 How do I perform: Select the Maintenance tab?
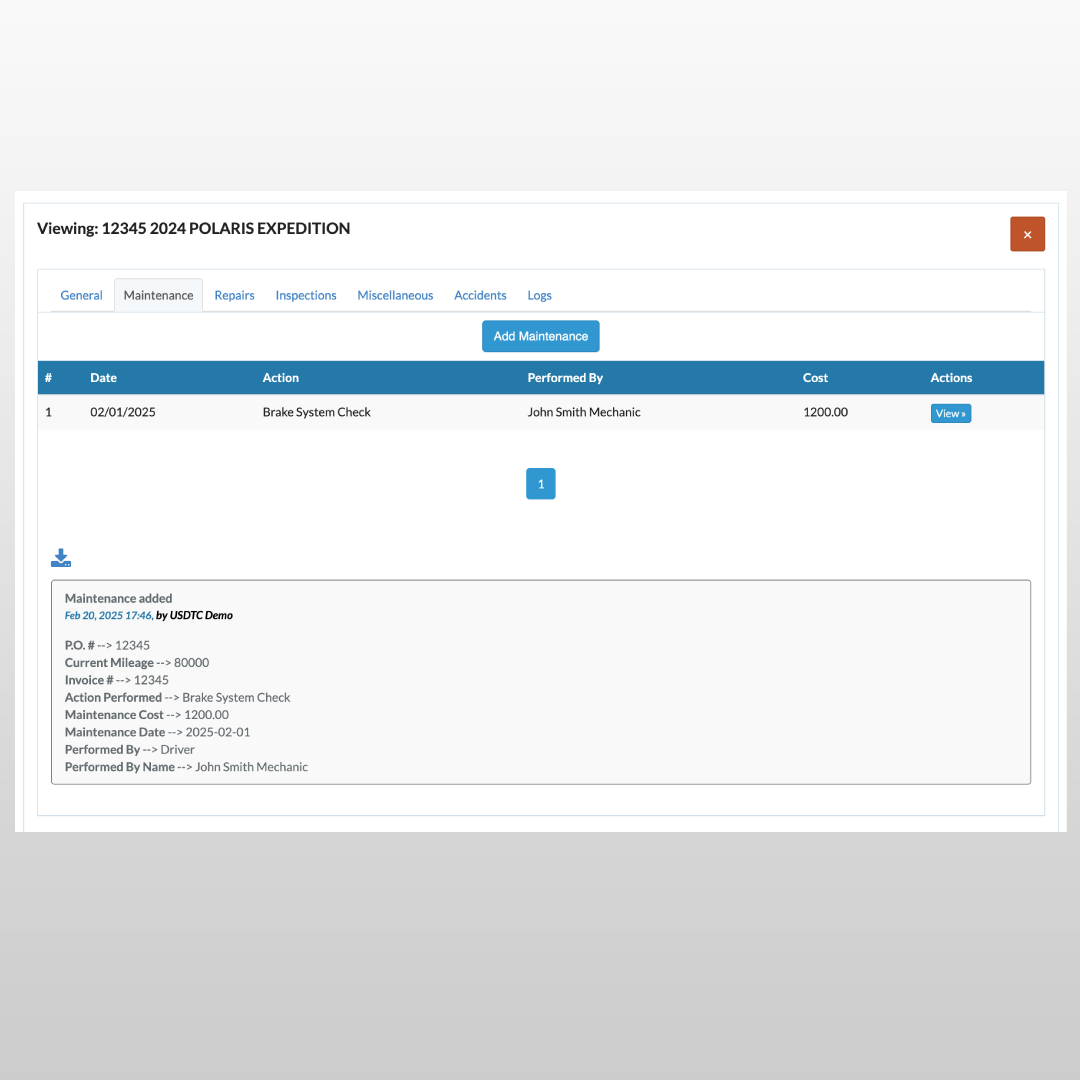158,295
